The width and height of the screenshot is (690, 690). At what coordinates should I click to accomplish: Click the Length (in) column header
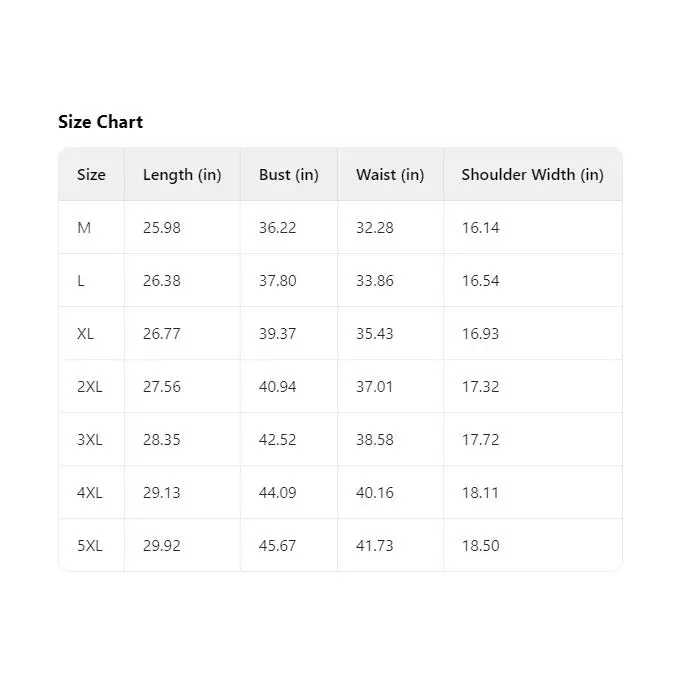point(182,175)
